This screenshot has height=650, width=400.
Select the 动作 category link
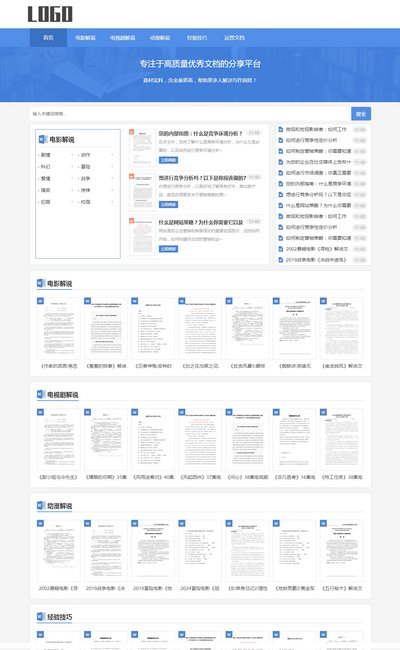pos(85,155)
